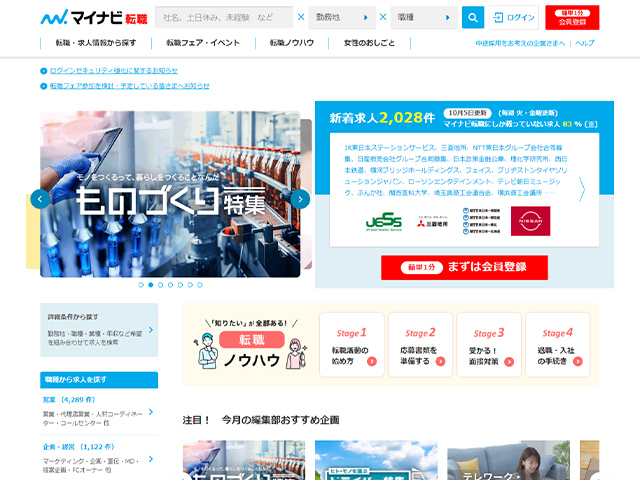Select fourth carousel dot indicator
640x480 pixels.
coord(170,285)
